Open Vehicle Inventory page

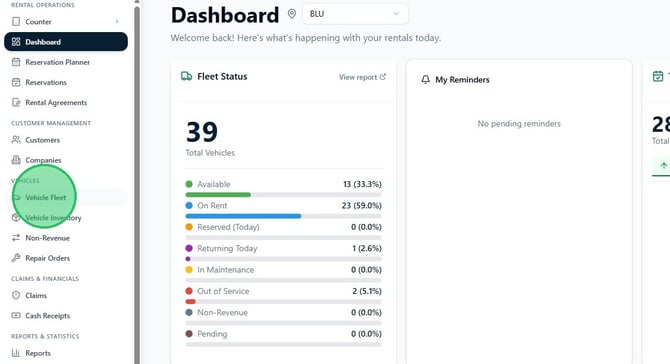point(66,217)
